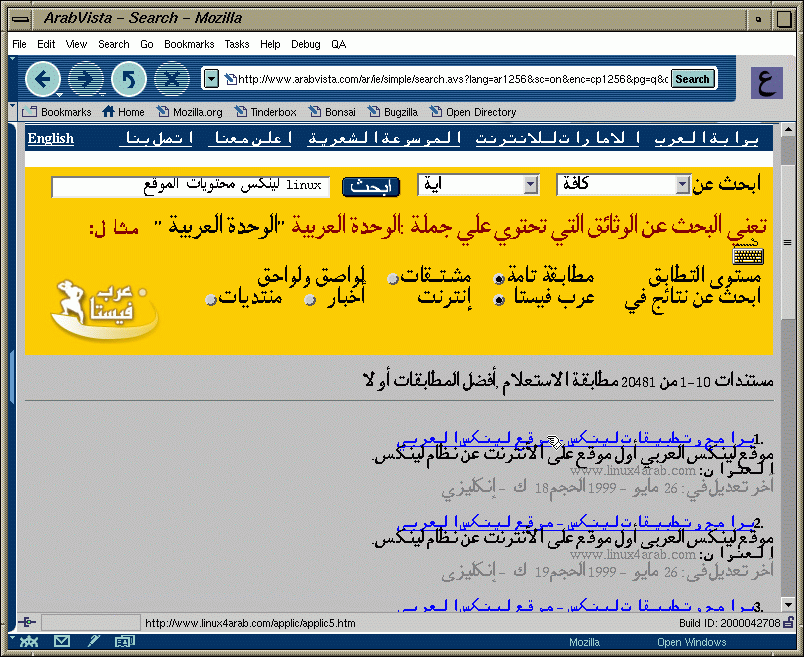Open the QA menu
This screenshot has height=657, width=804.
[338, 44]
